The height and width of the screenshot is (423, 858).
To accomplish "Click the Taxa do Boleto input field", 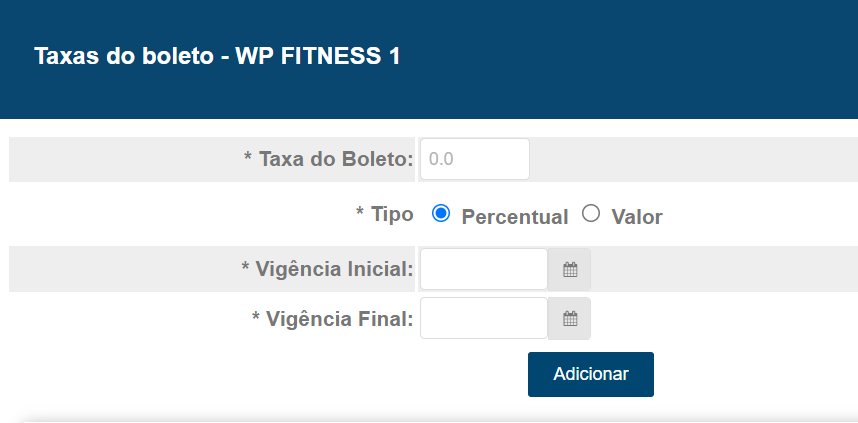I will tap(474, 159).
